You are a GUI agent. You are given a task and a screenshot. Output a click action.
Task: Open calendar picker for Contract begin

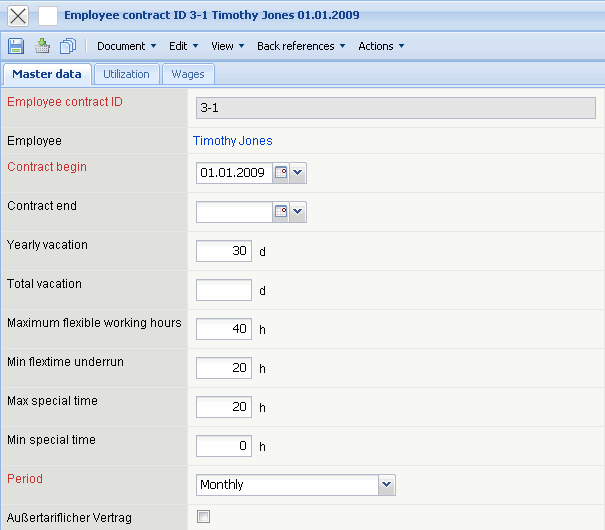281,173
